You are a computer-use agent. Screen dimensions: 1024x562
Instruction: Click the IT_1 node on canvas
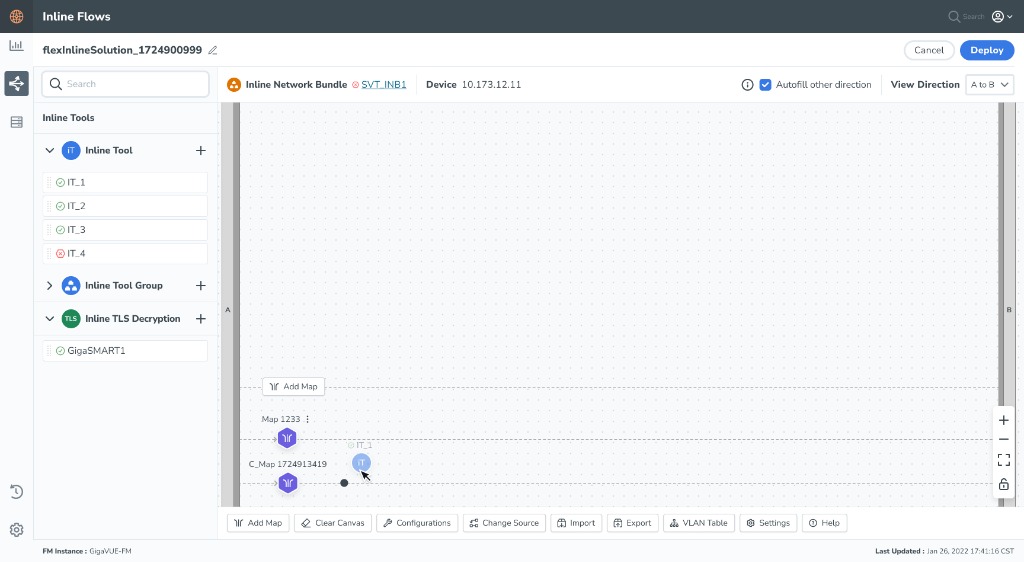pos(361,463)
